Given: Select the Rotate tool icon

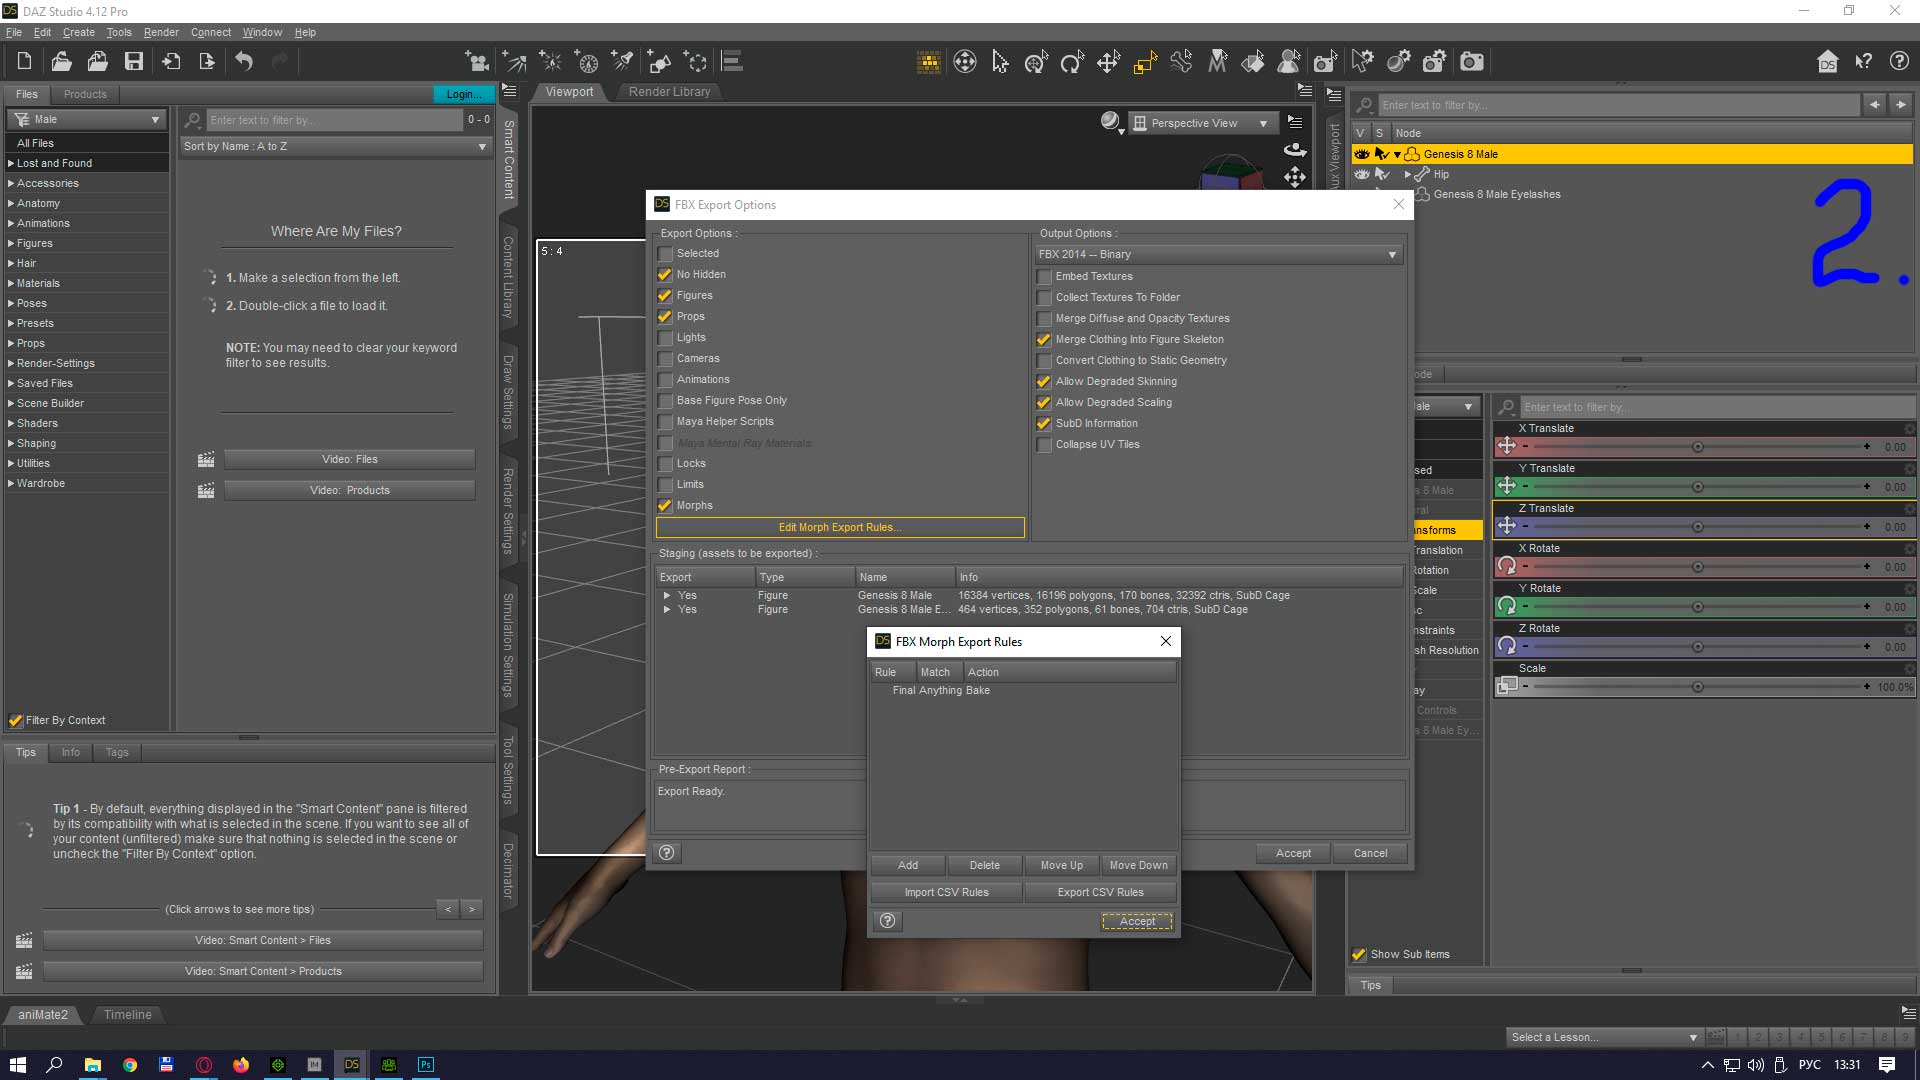Looking at the screenshot, I should 1072,62.
